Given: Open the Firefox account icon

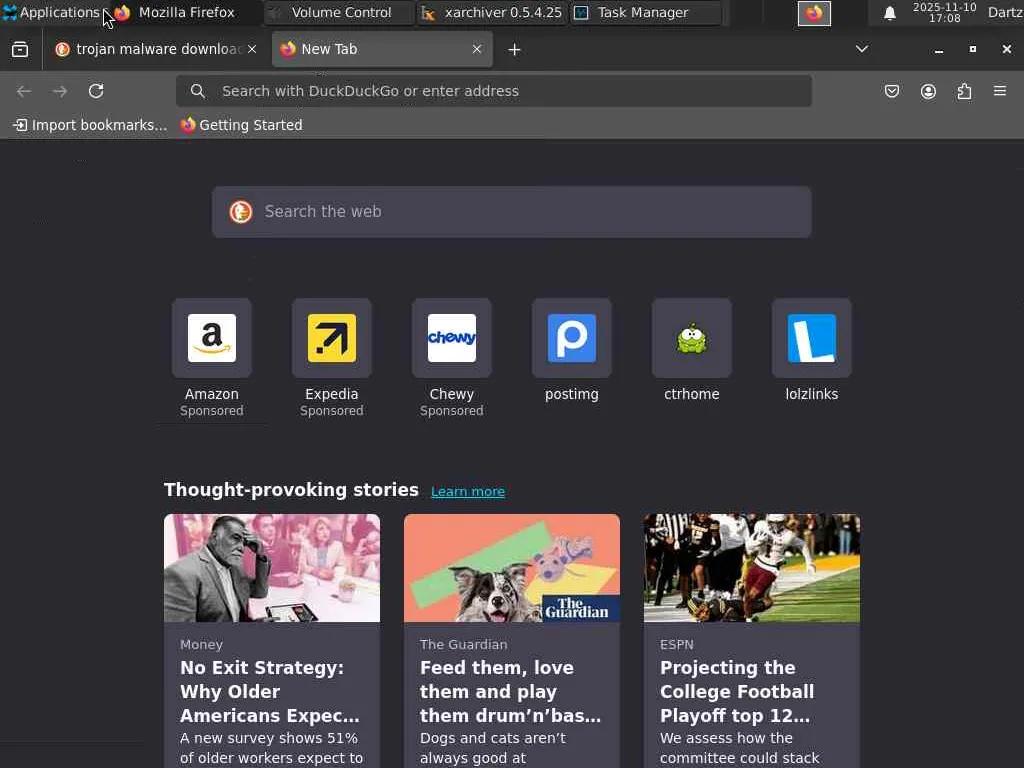Looking at the screenshot, I should pos(928,91).
